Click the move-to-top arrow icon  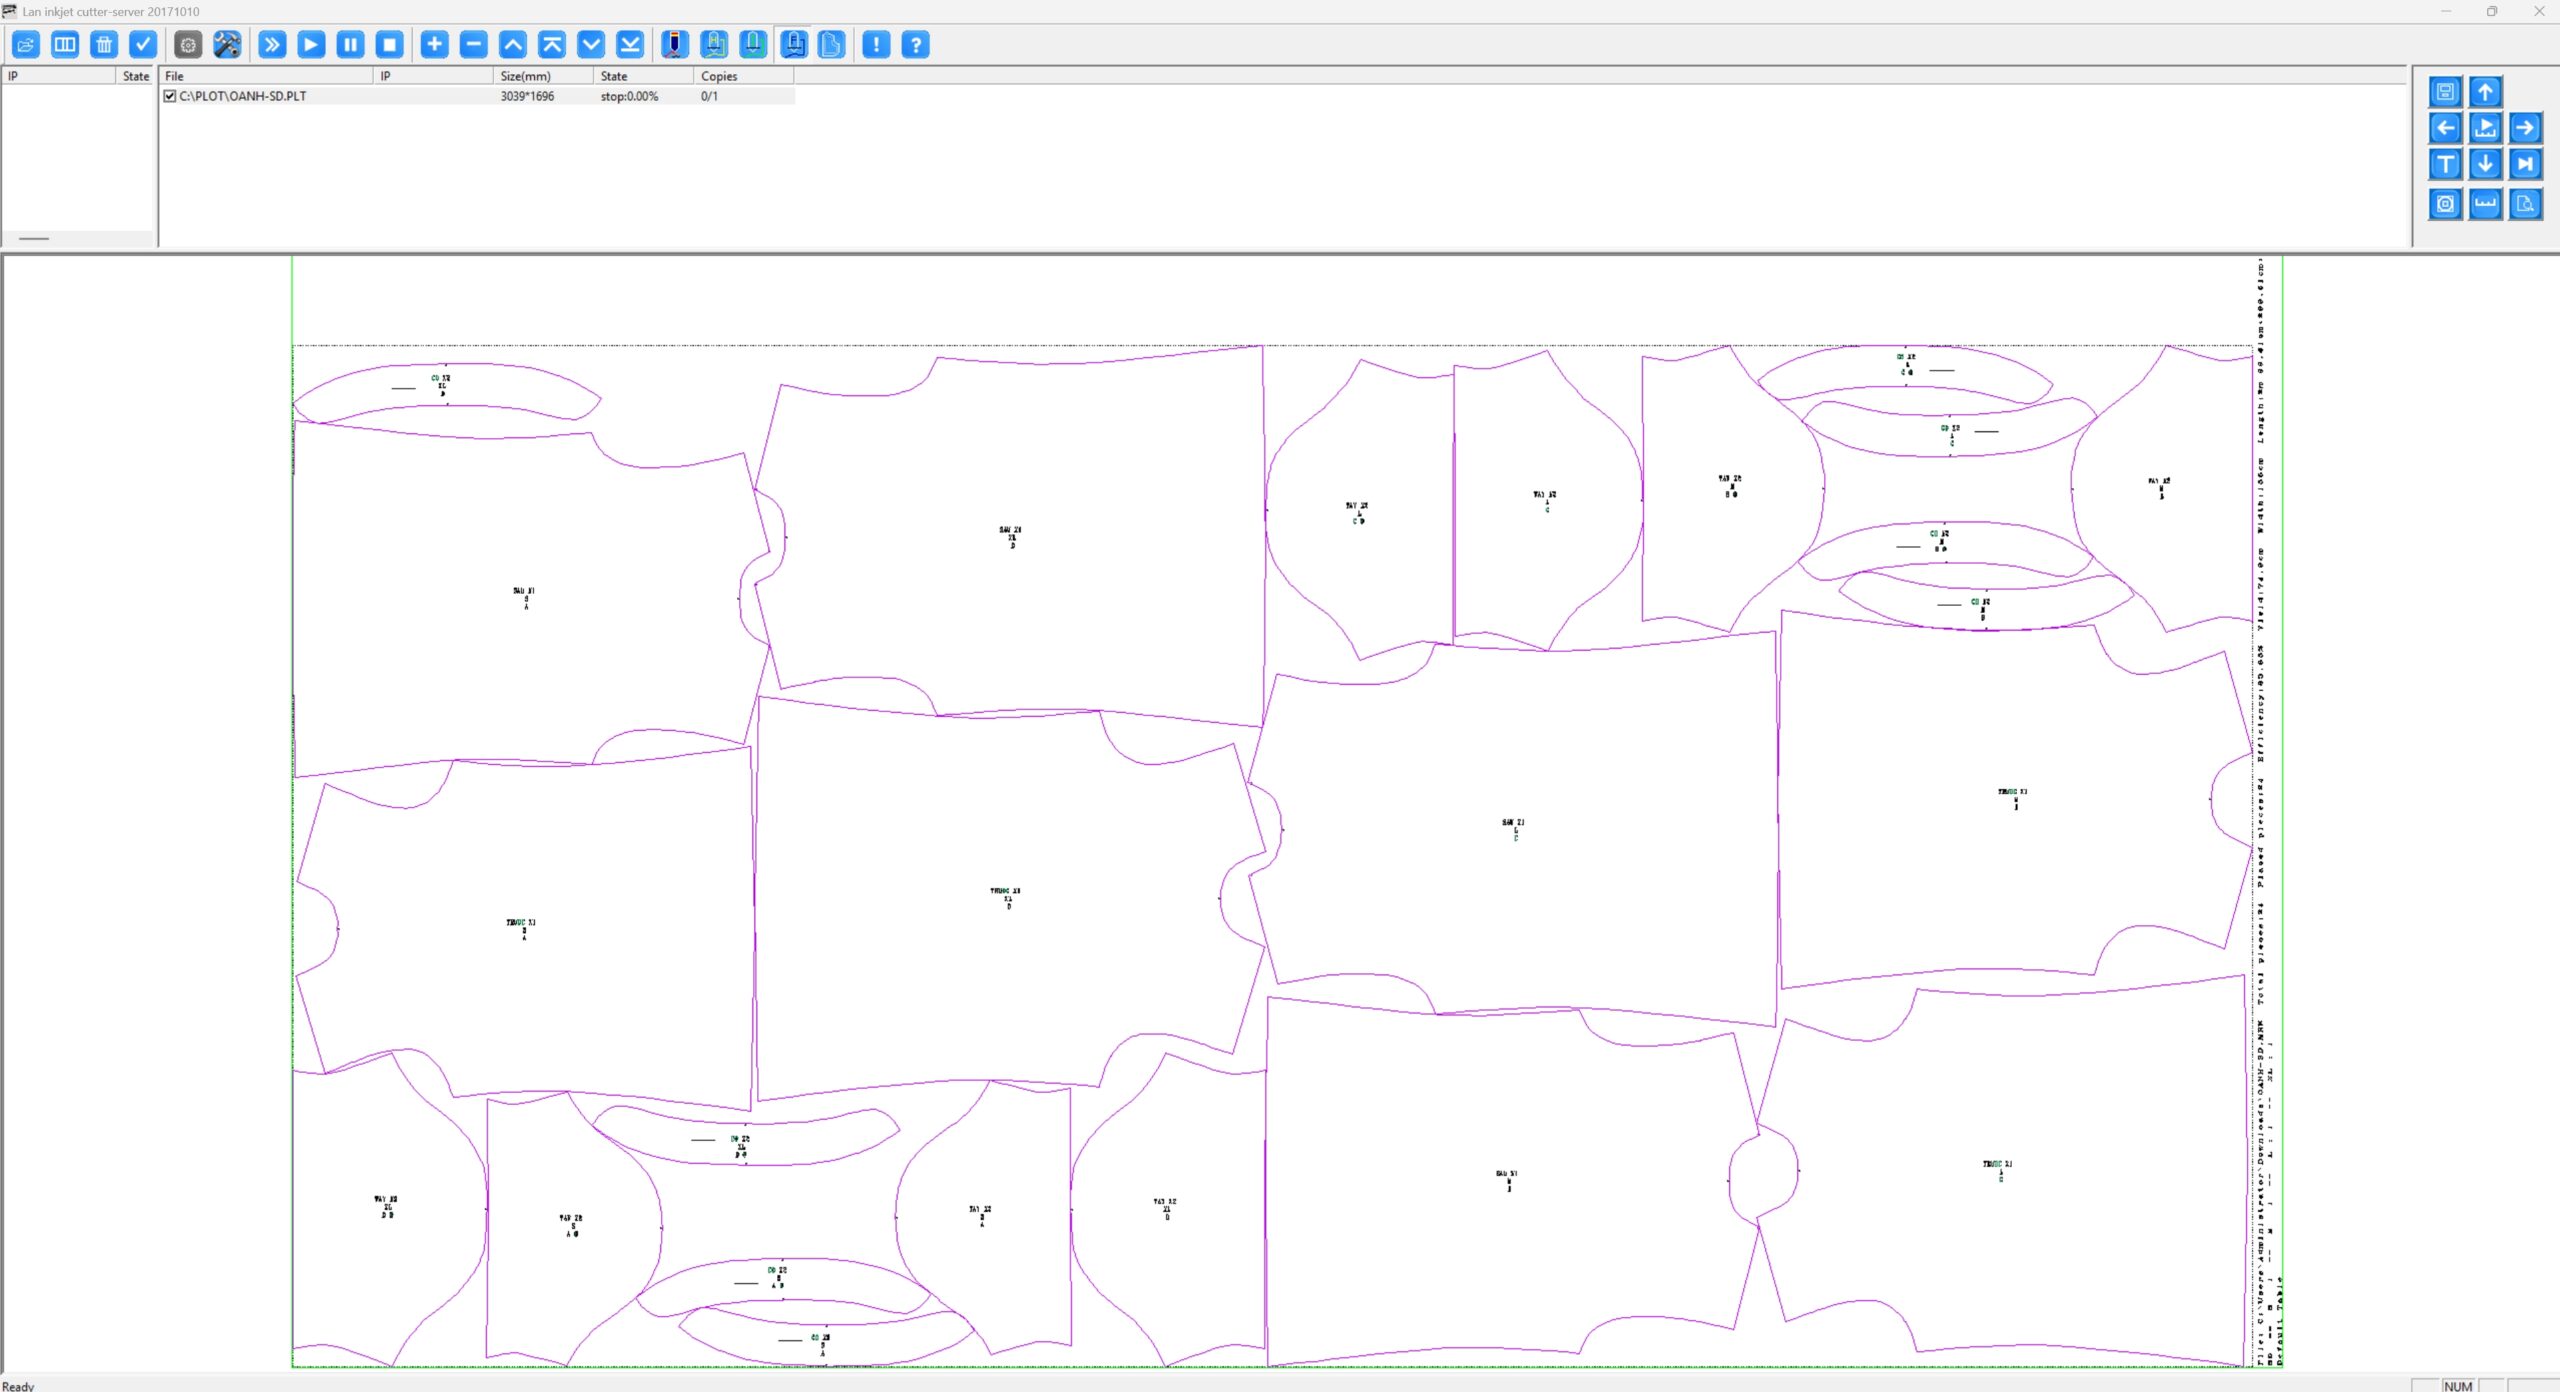(x=552, y=45)
